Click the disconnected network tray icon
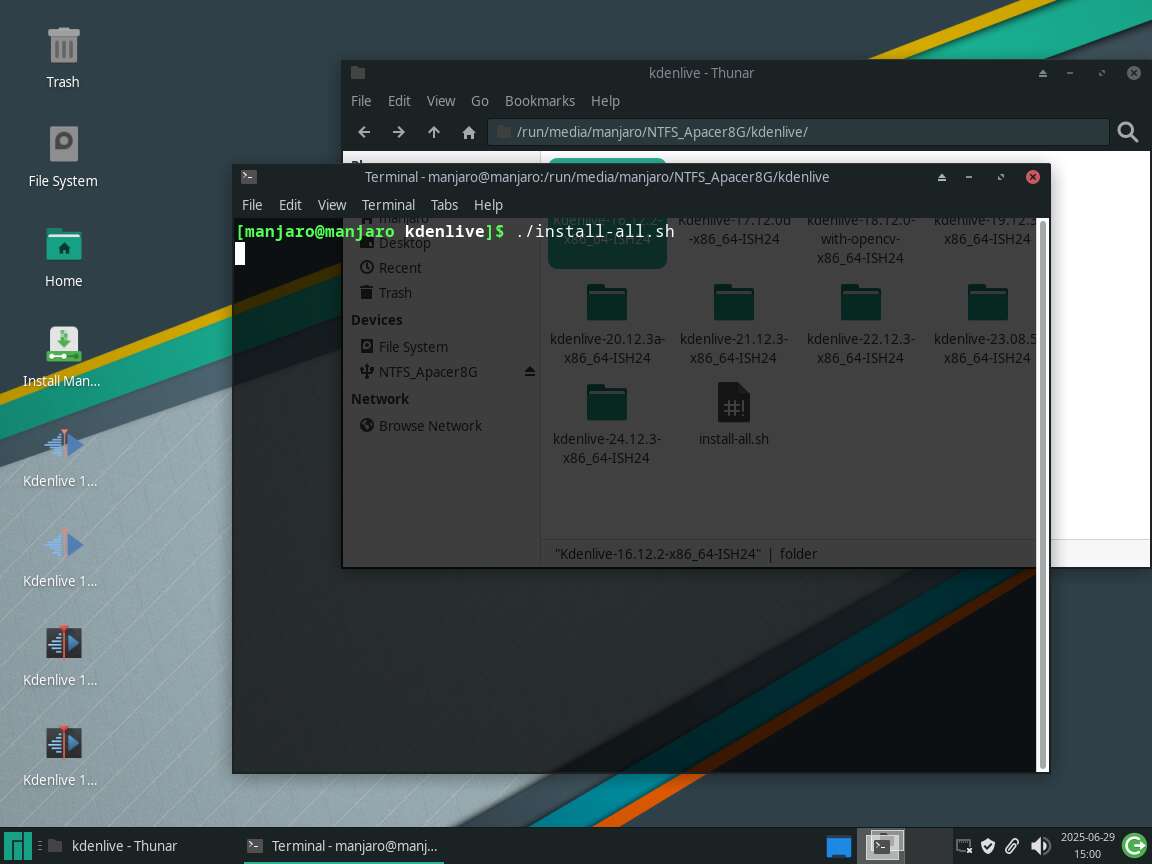Viewport: 1152px width, 864px height. tap(963, 846)
